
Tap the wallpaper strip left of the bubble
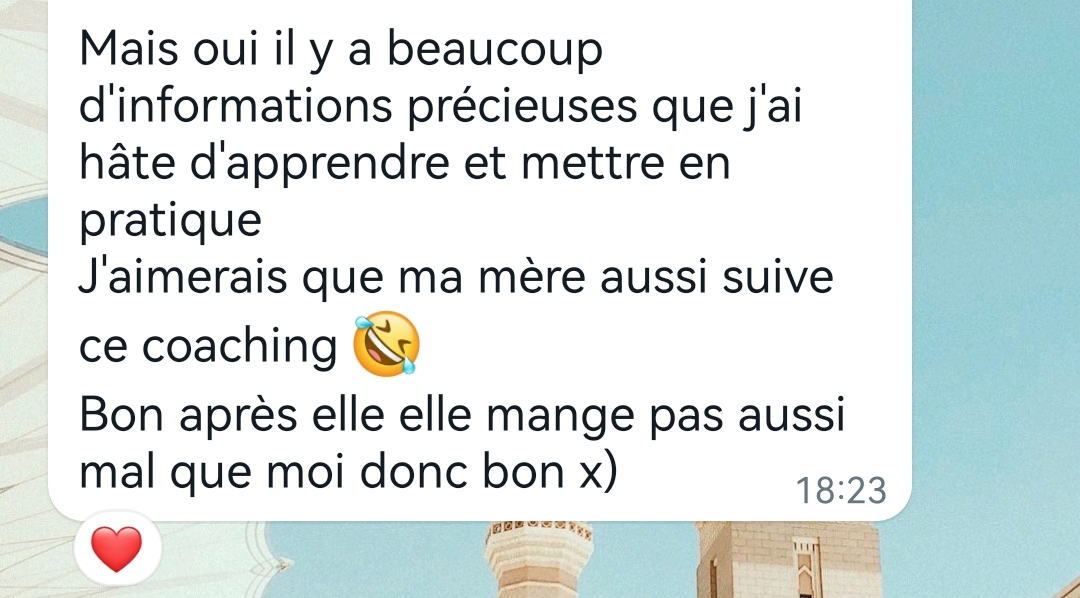click(x=23, y=276)
